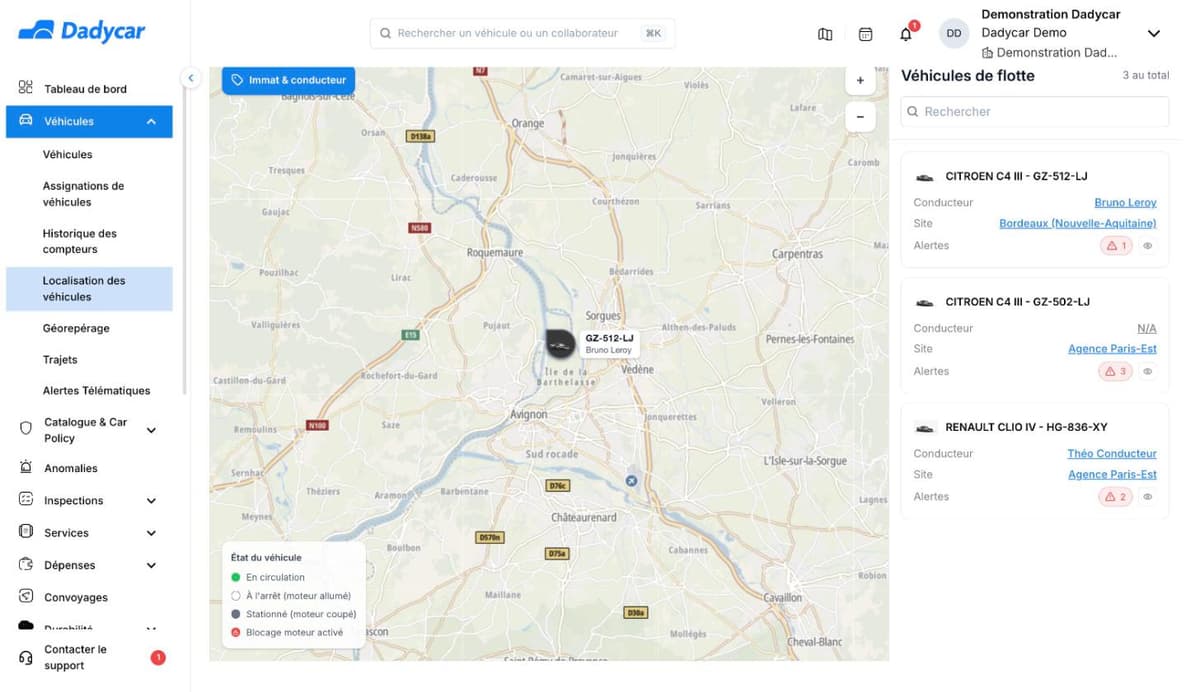Open Théo Conducteur driver link
Image resolution: width=1200 pixels, height=692 pixels.
1112,453
